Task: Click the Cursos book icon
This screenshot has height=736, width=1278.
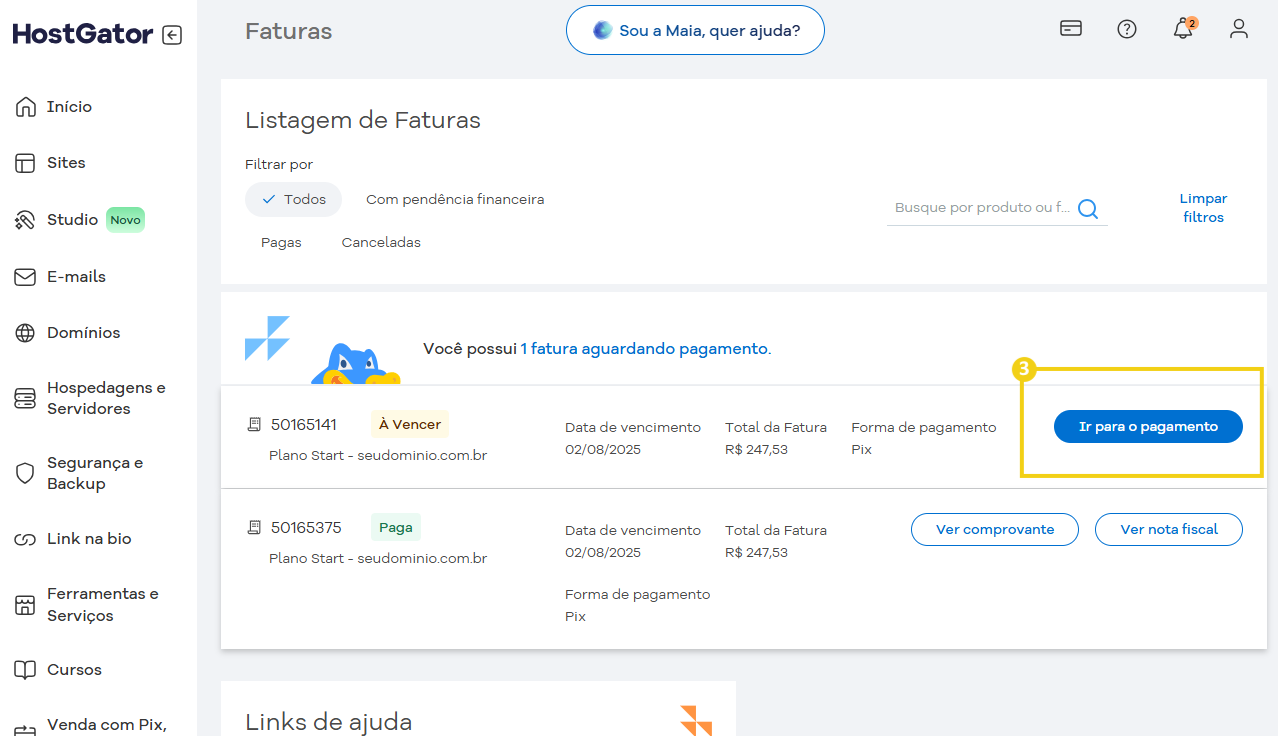Action: [x=25, y=670]
